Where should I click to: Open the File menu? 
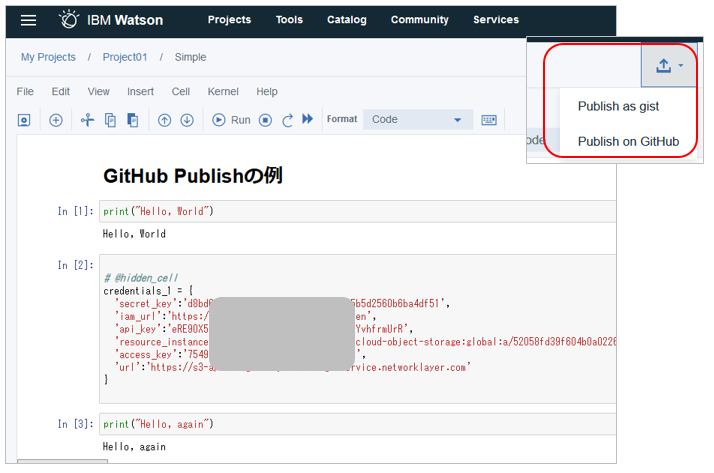click(x=25, y=92)
